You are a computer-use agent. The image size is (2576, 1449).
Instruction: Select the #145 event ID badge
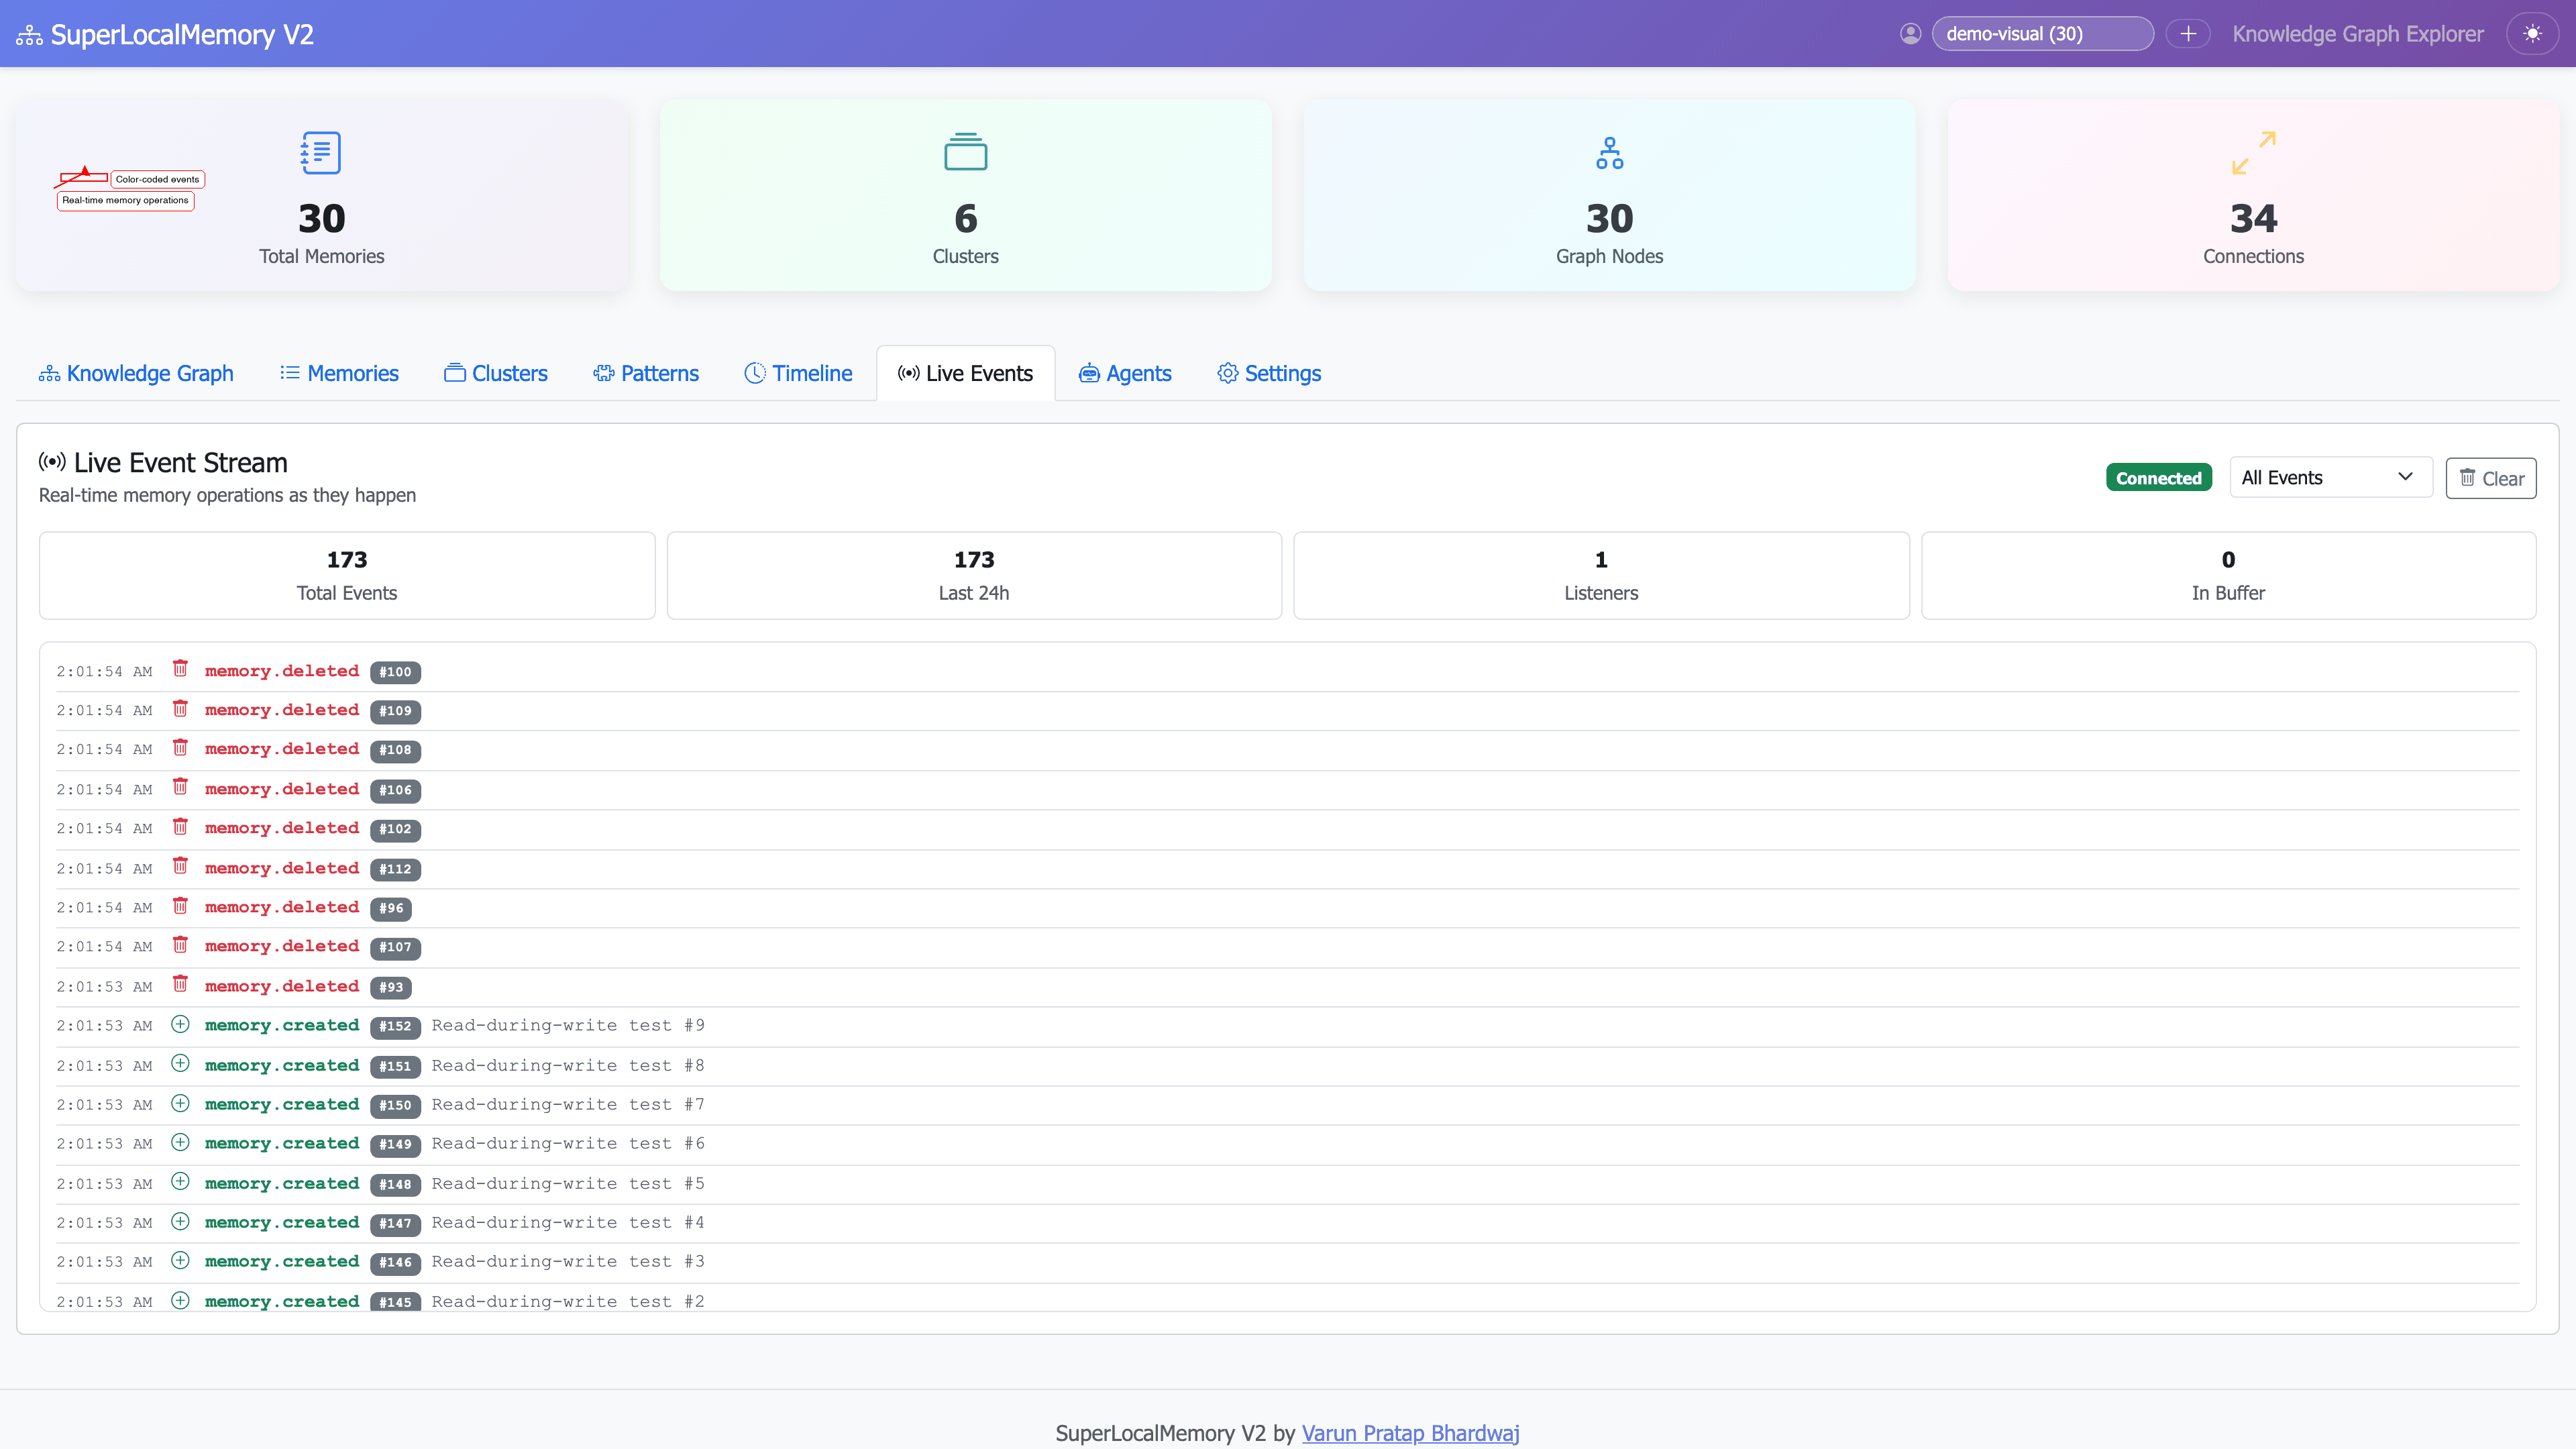tap(396, 1301)
